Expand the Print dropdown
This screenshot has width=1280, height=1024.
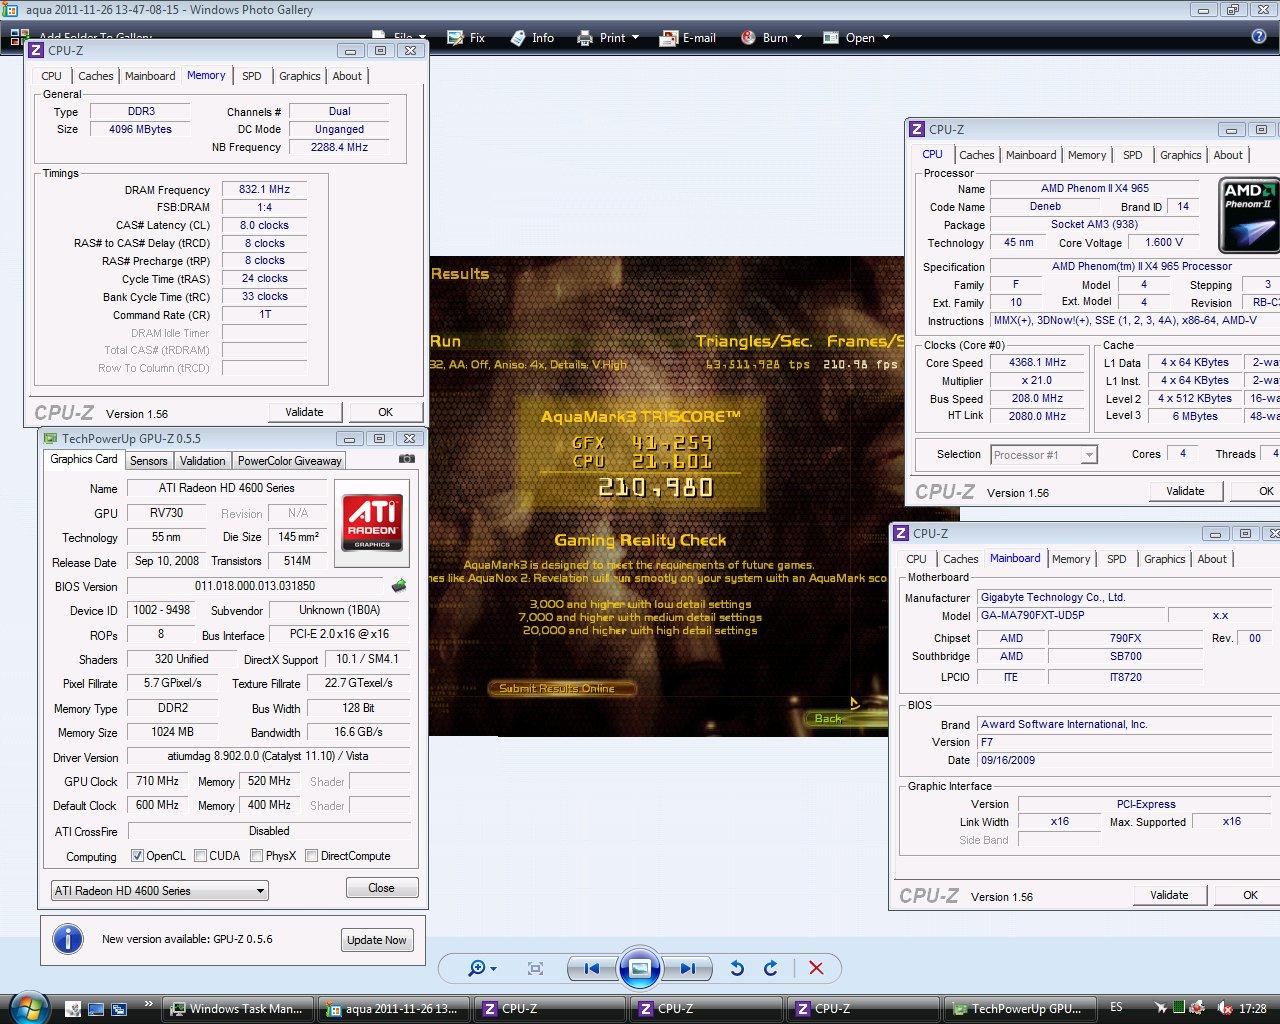click(x=634, y=38)
